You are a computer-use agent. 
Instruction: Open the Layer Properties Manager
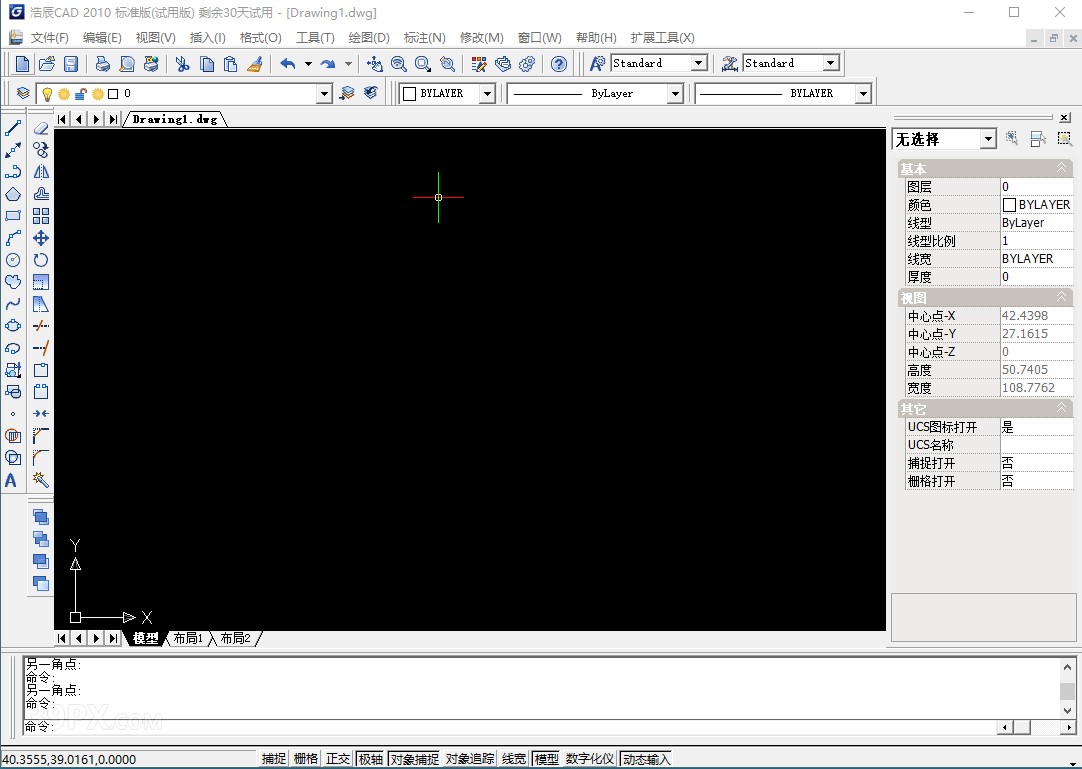(22, 91)
